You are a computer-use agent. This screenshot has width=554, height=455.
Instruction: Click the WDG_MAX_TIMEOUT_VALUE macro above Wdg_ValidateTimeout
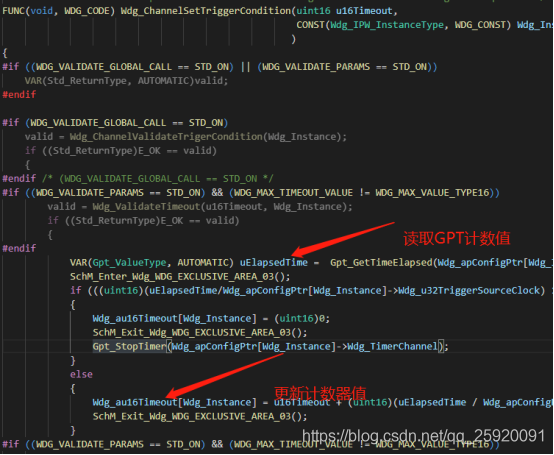(x=293, y=193)
